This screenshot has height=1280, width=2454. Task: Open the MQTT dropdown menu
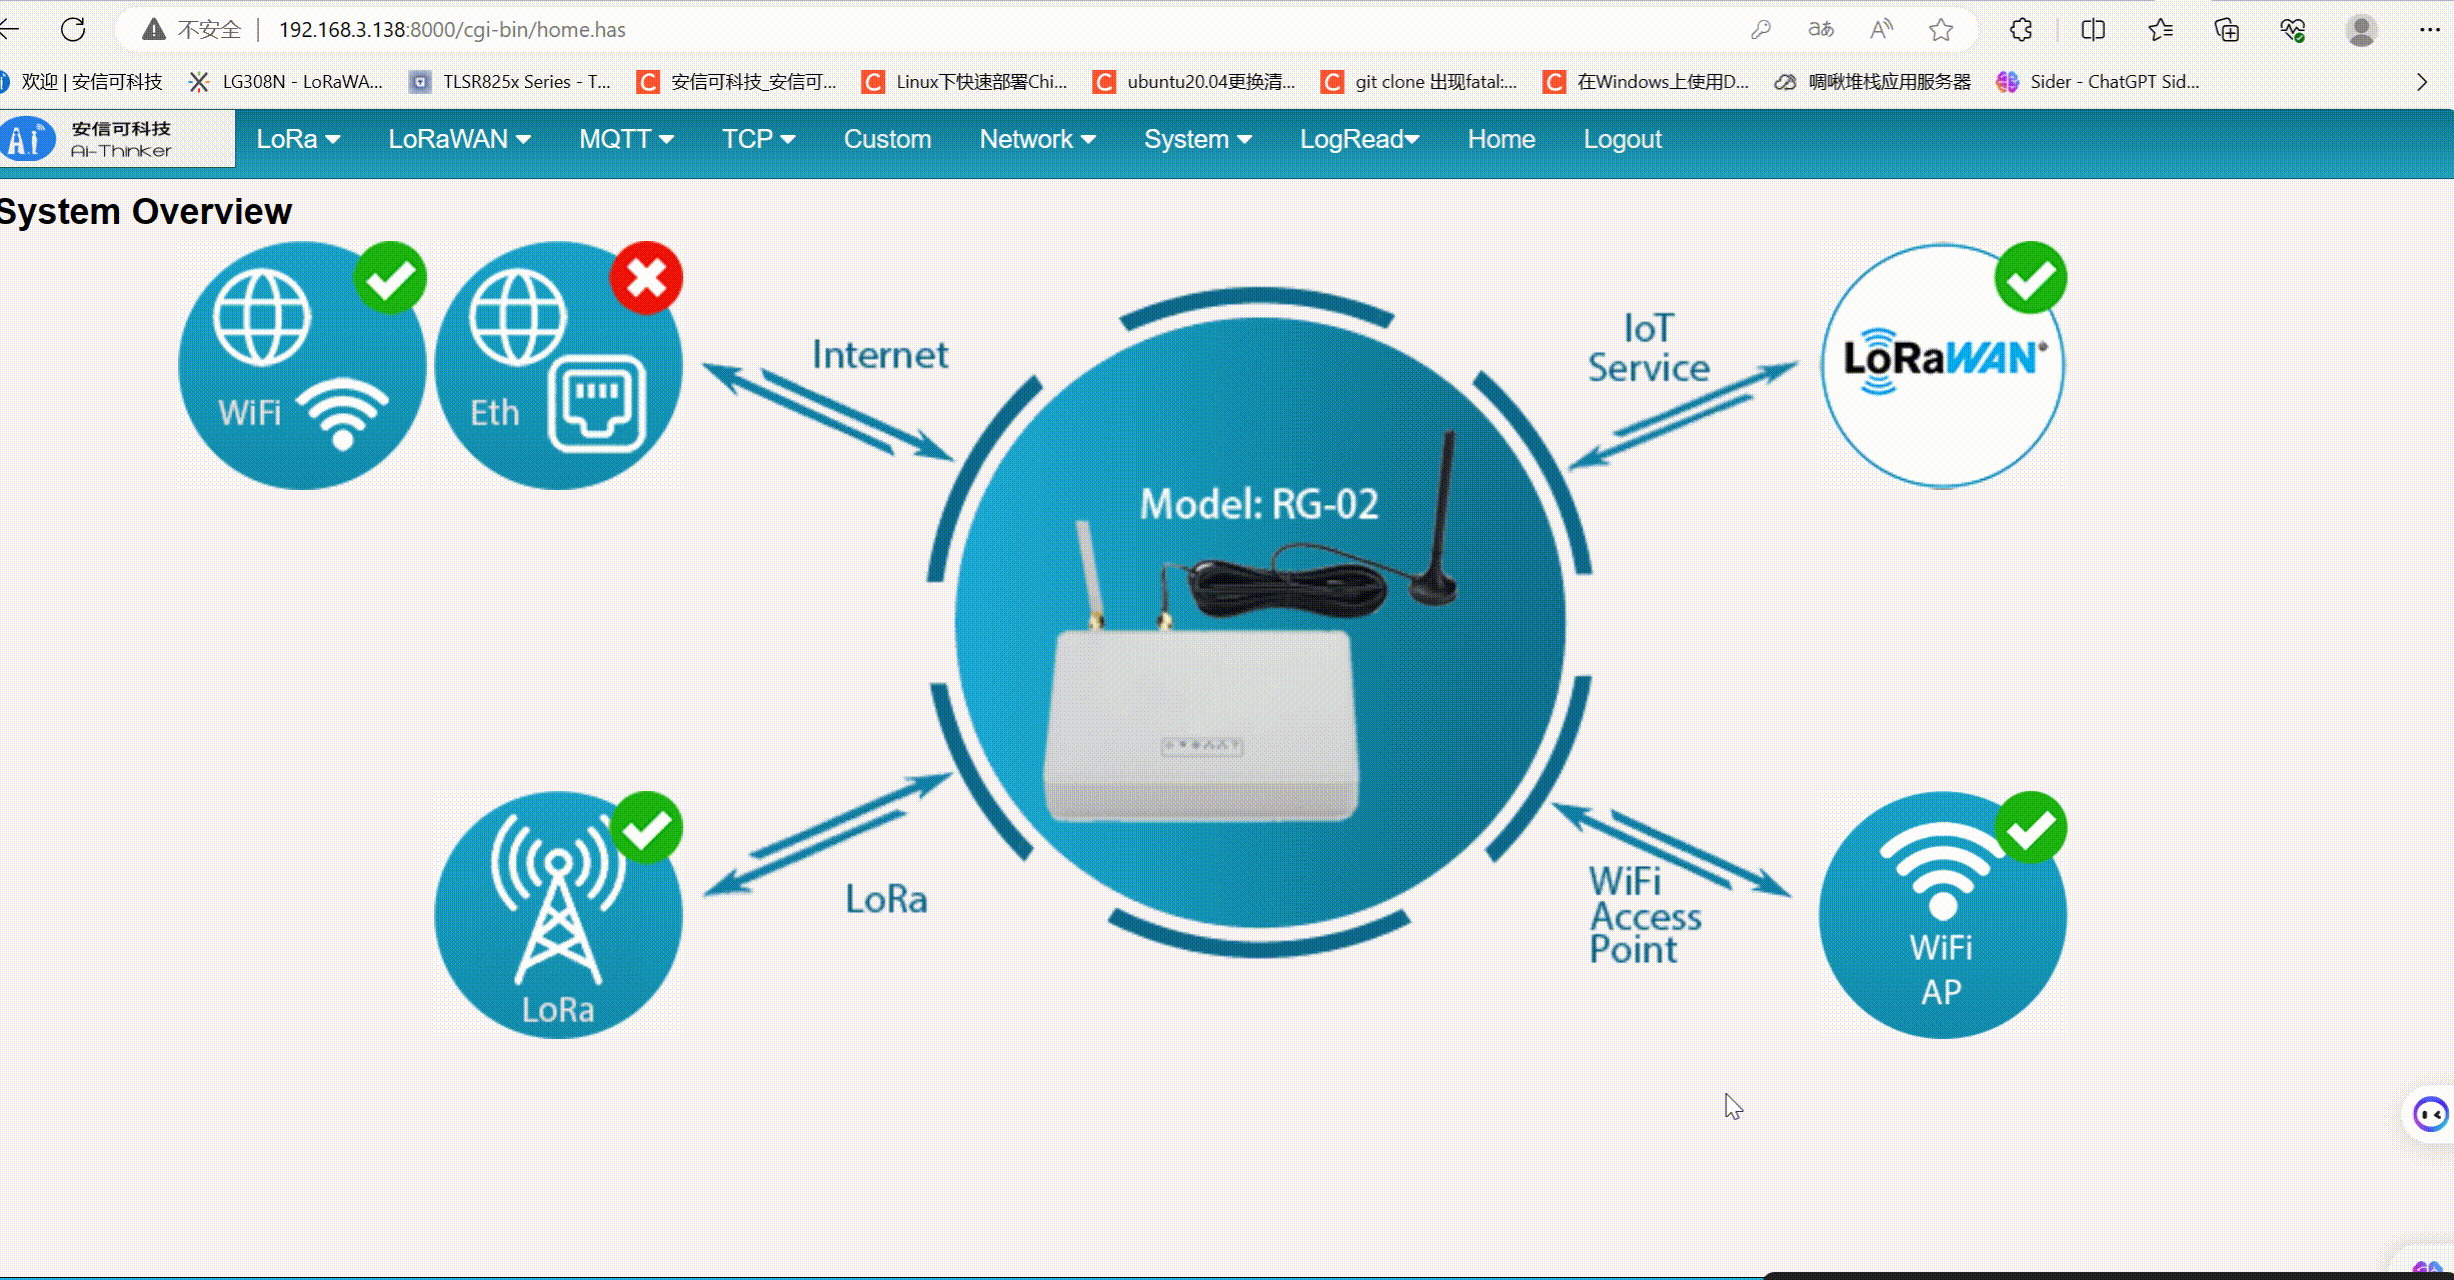626,139
